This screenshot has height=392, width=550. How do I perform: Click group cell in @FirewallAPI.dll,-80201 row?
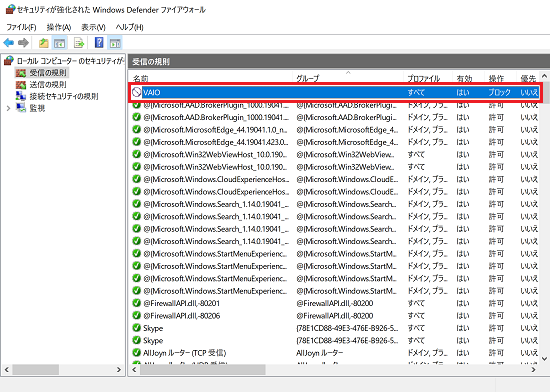335,303
